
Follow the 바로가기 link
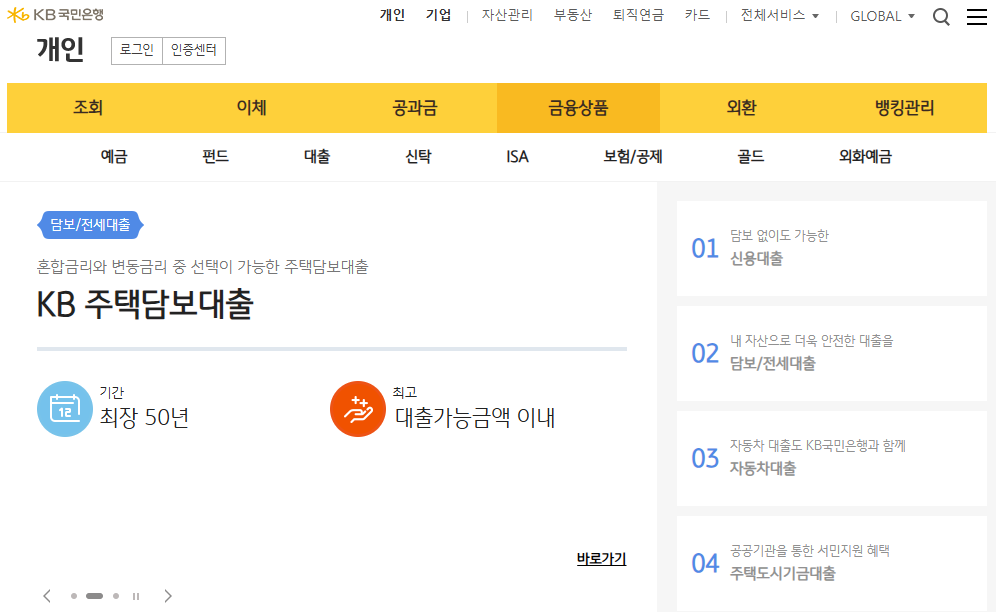[601, 559]
